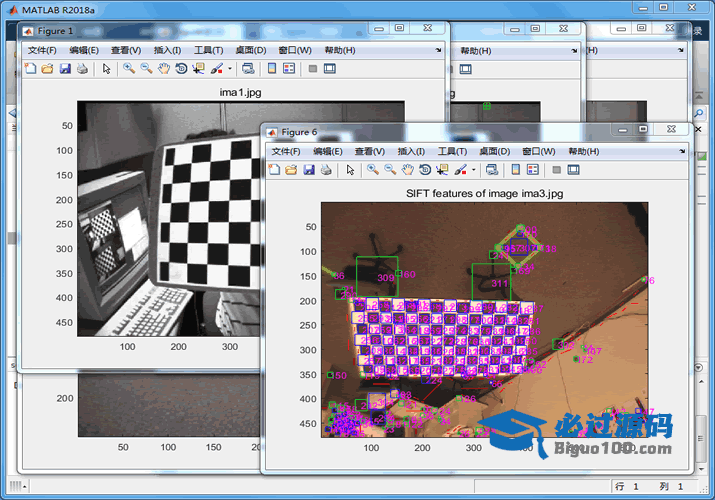
Task: Open brush color dropdown arrow in Figure 1
Action: coord(230,70)
